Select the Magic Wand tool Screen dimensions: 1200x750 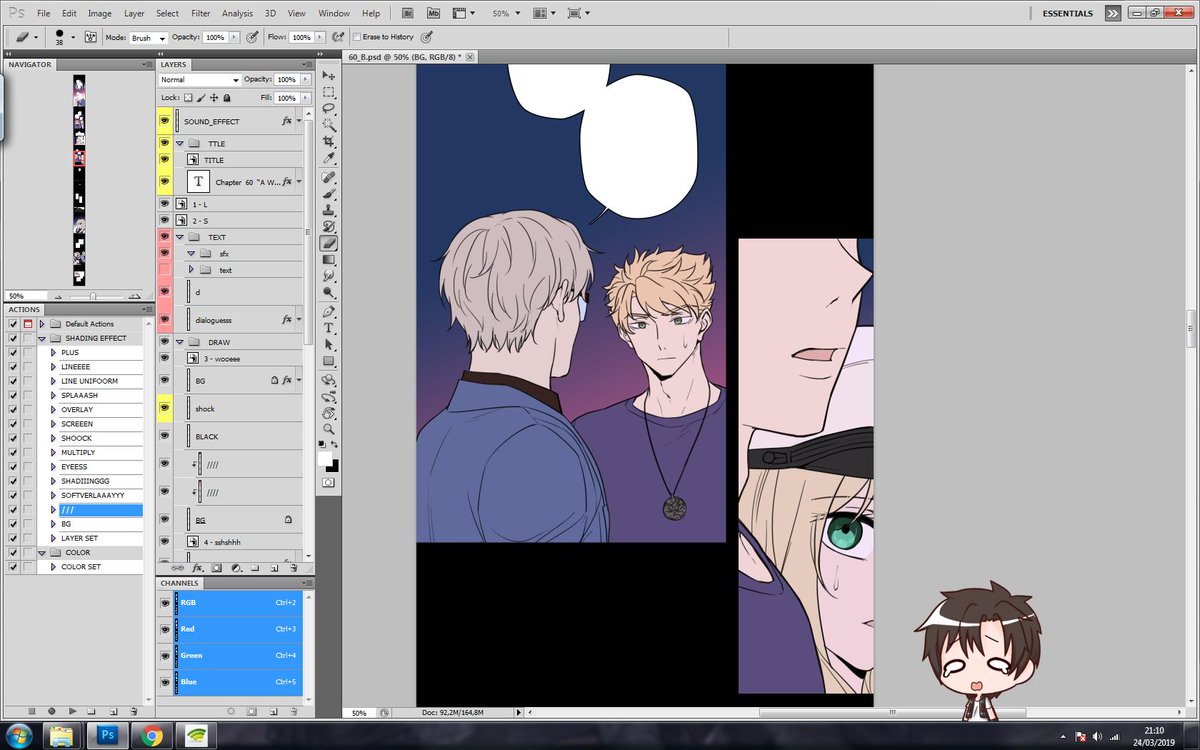point(328,125)
